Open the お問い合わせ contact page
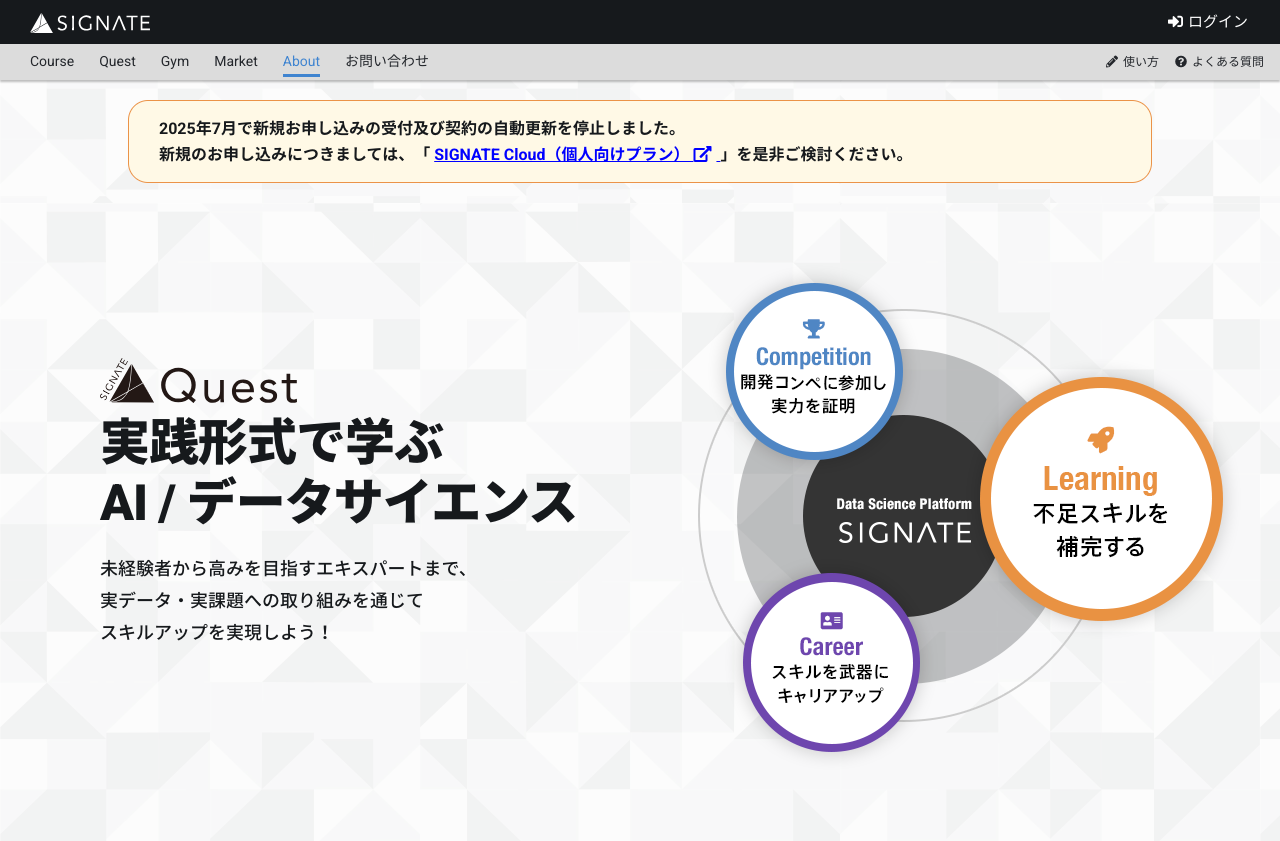 coord(387,61)
